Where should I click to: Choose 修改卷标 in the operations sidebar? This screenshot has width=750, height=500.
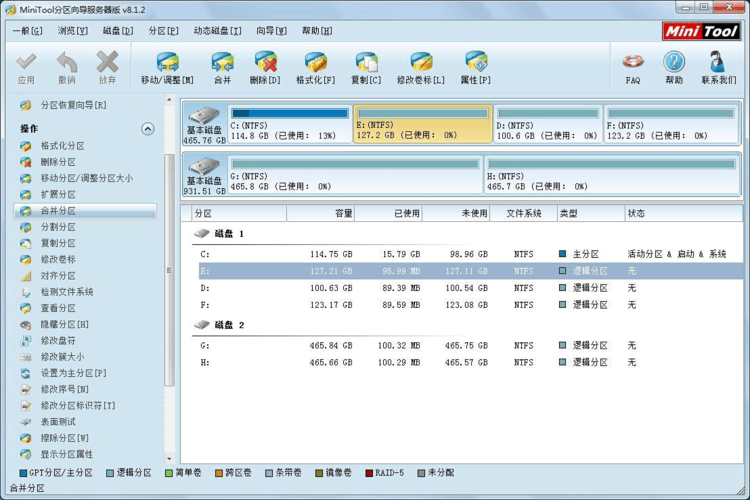pyautogui.click(x=58, y=260)
